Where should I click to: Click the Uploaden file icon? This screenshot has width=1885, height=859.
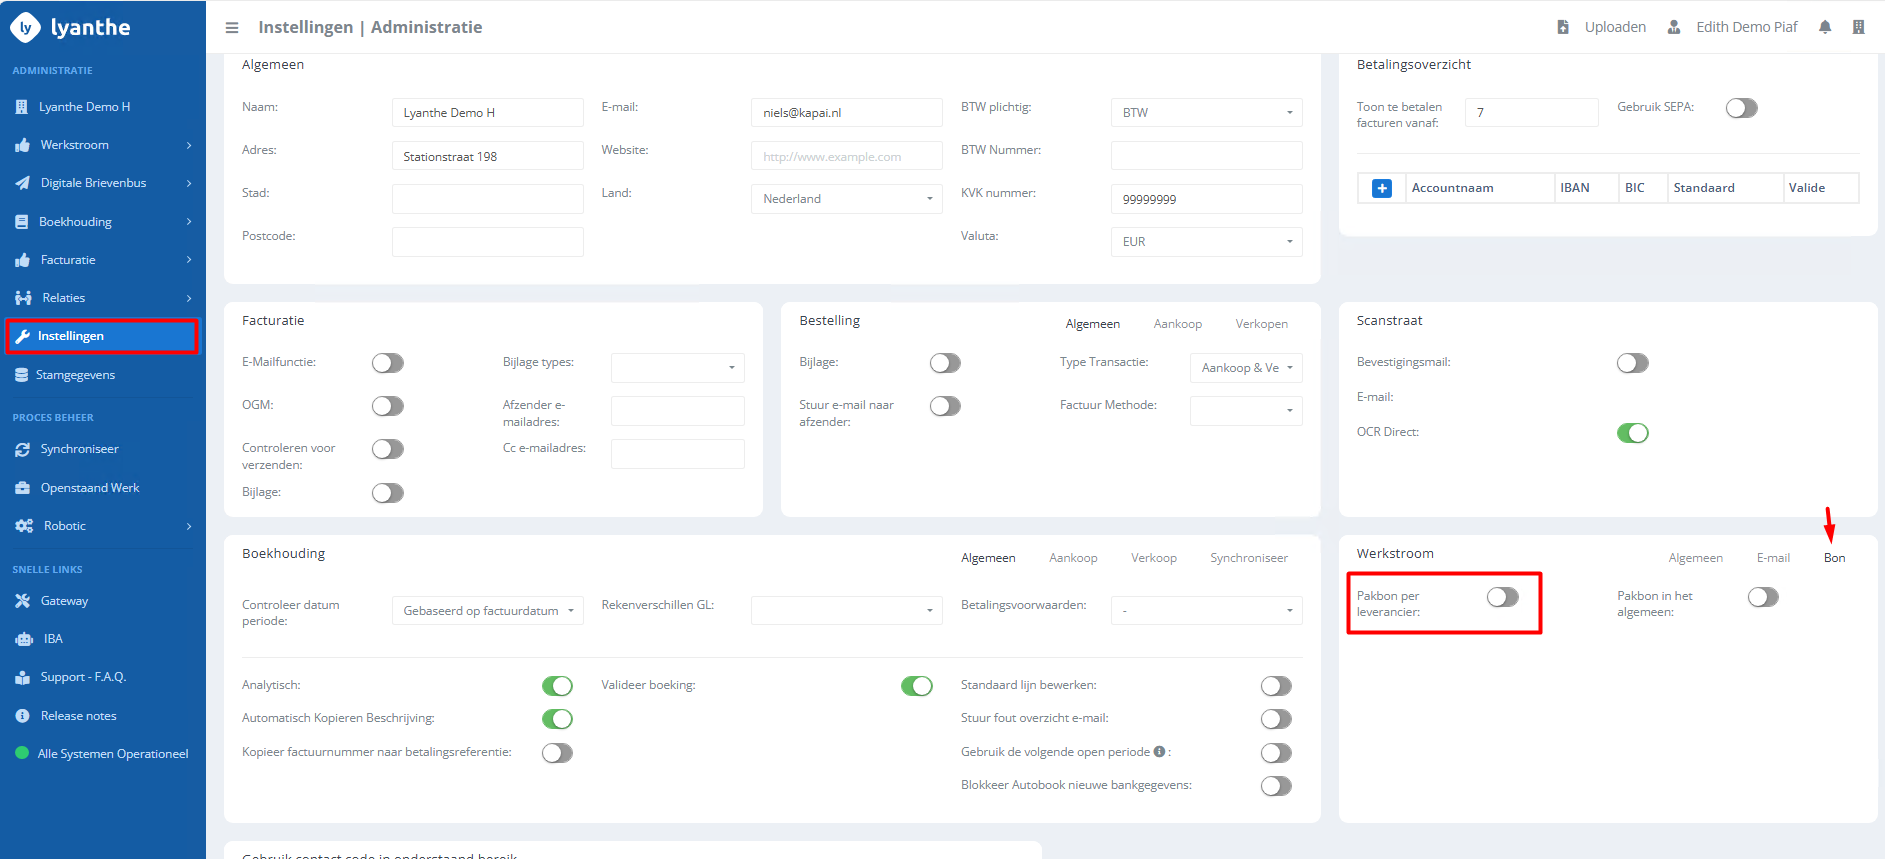[1563, 27]
